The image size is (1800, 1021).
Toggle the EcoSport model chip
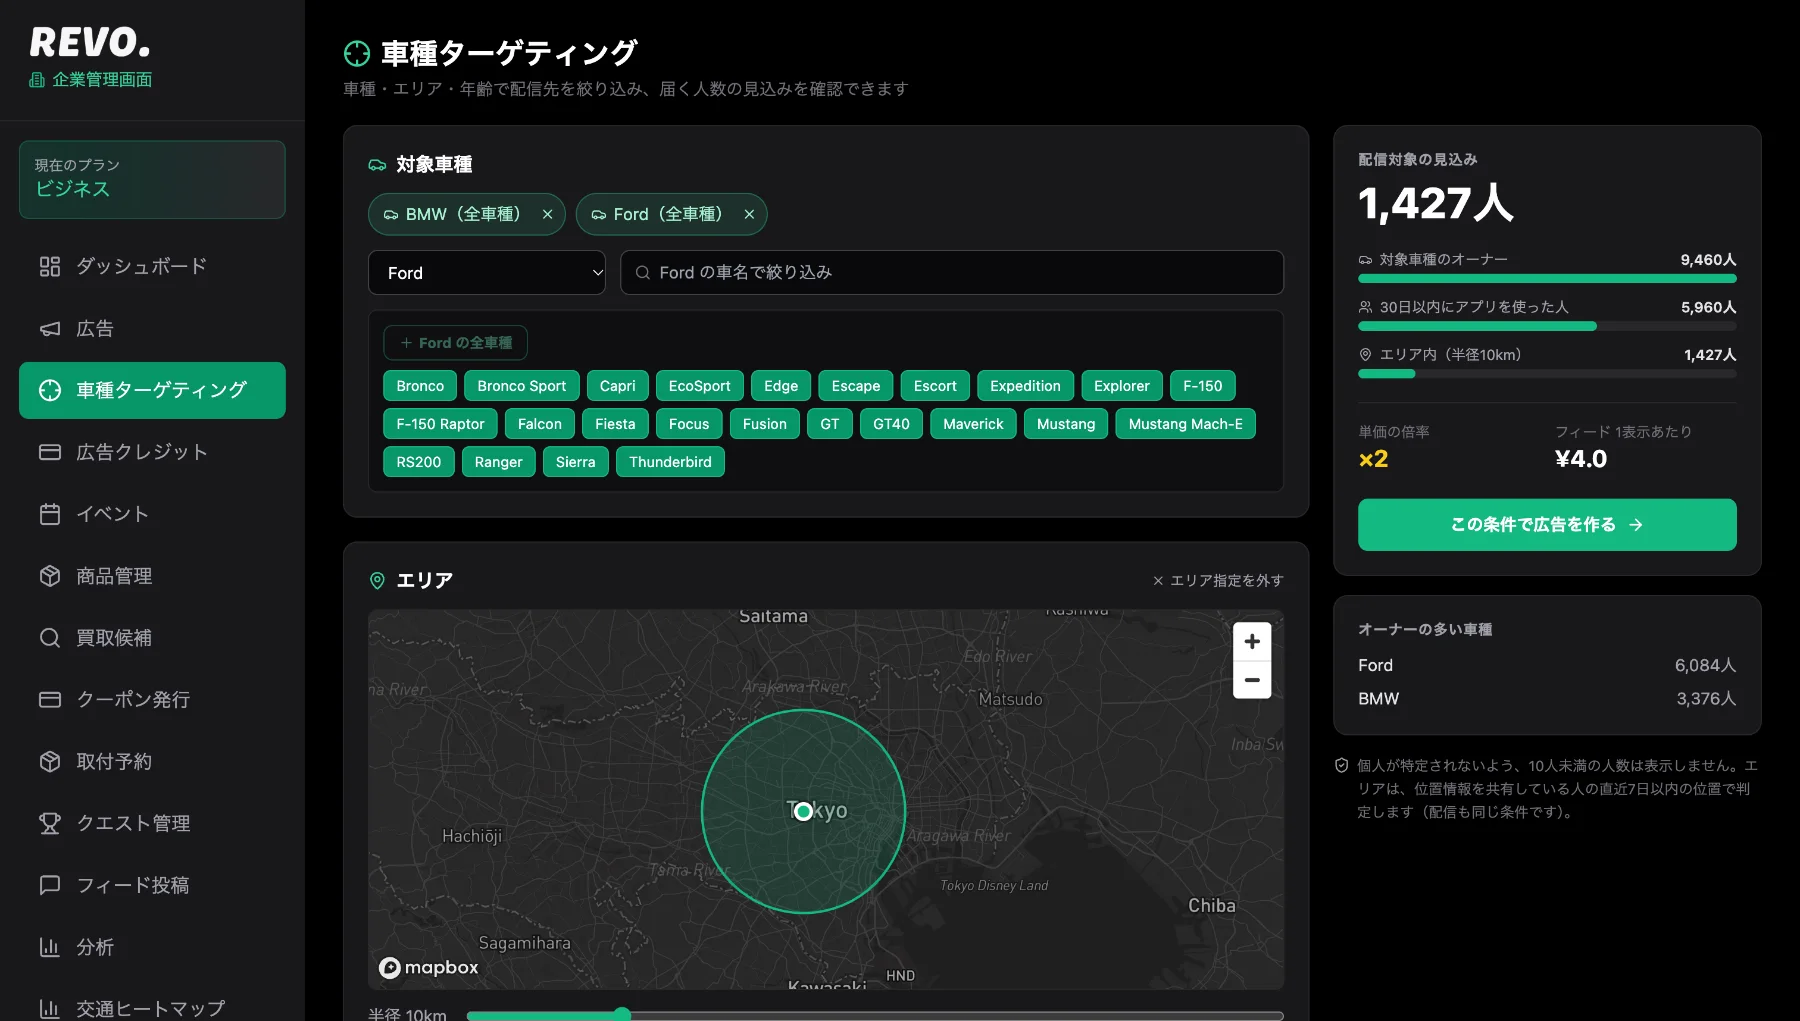pyautogui.click(x=699, y=386)
